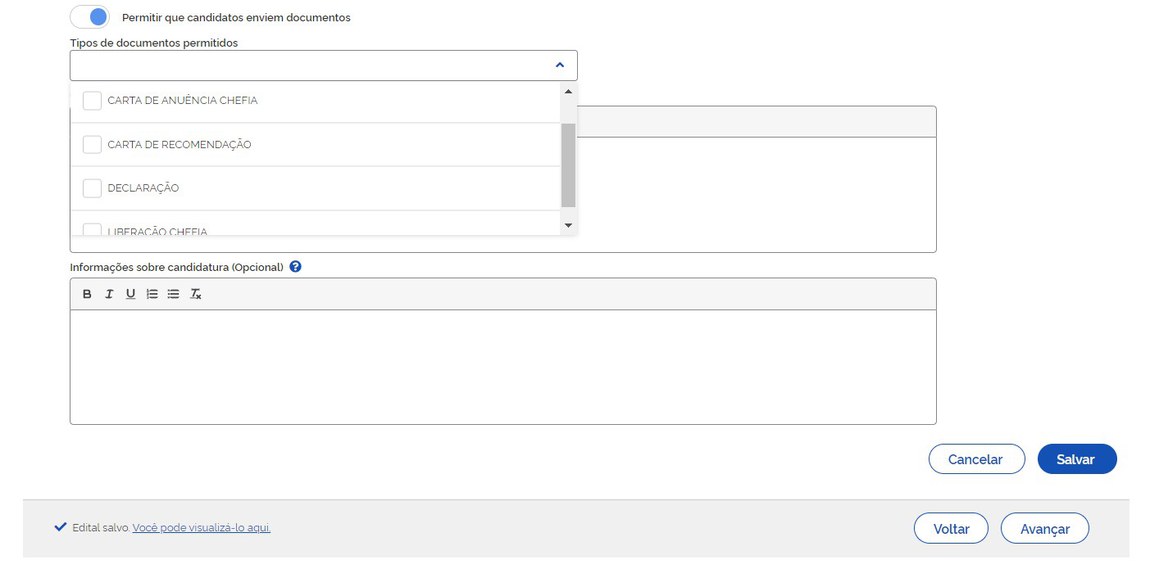Click the document list scrollbar thumb

tap(568, 164)
